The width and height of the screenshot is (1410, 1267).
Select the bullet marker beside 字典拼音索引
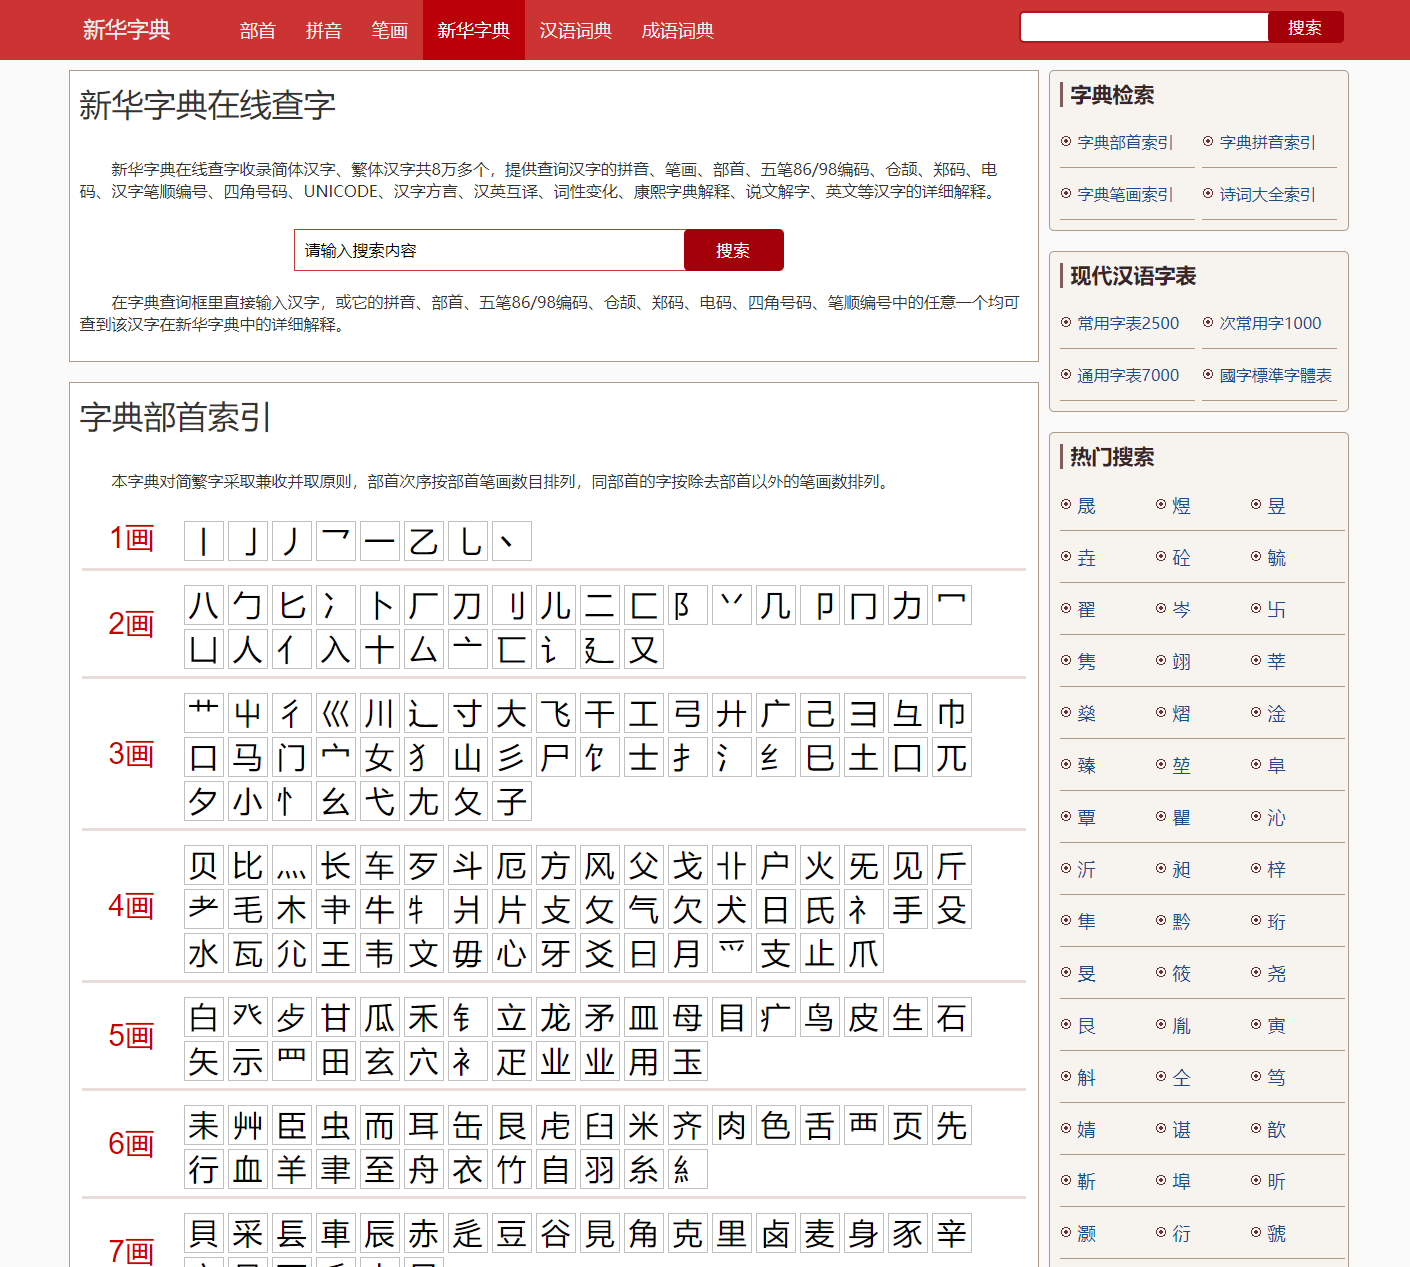point(1208,141)
